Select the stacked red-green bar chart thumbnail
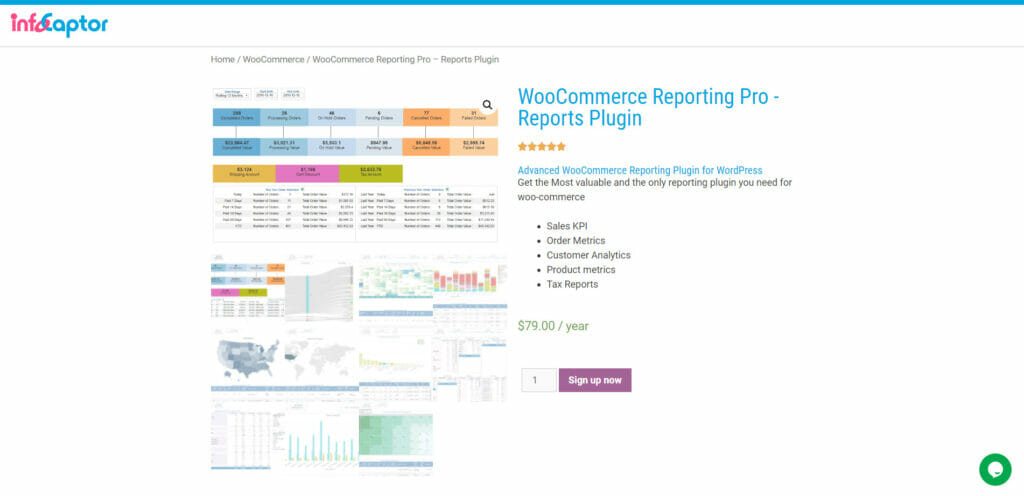 (470, 288)
